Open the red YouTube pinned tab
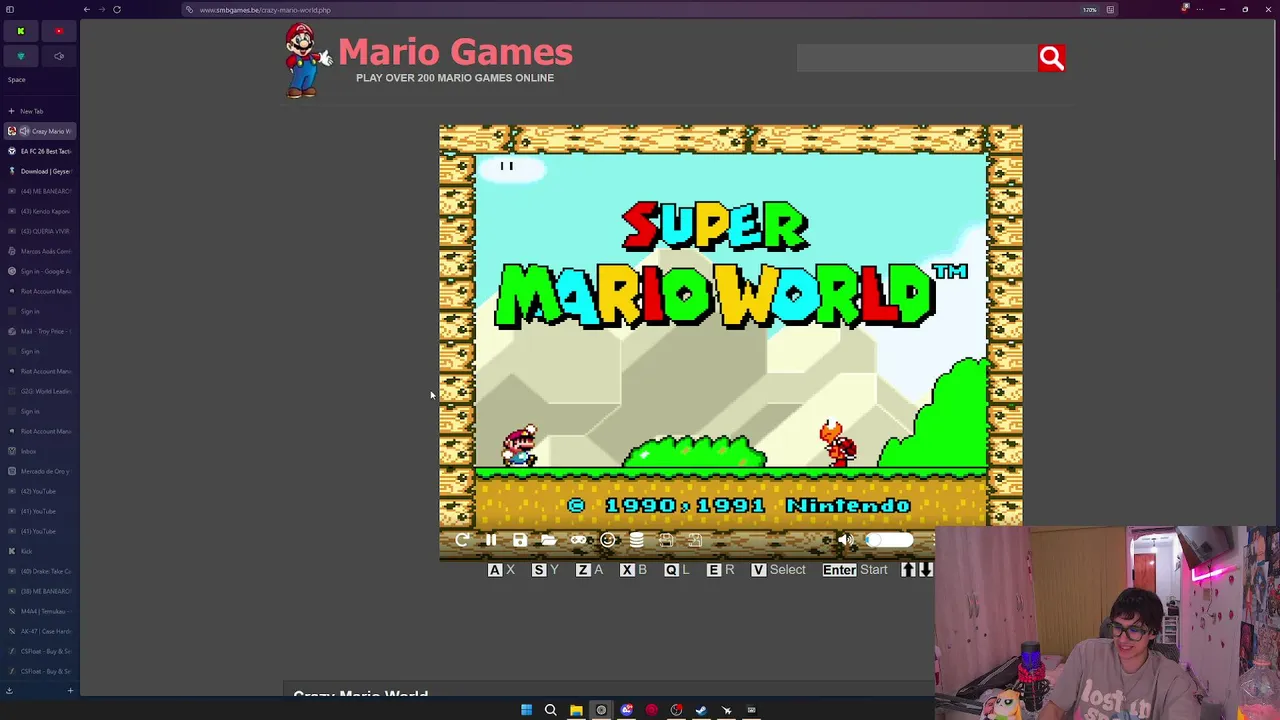This screenshot has width=1280, height=720. pos(59,31)
